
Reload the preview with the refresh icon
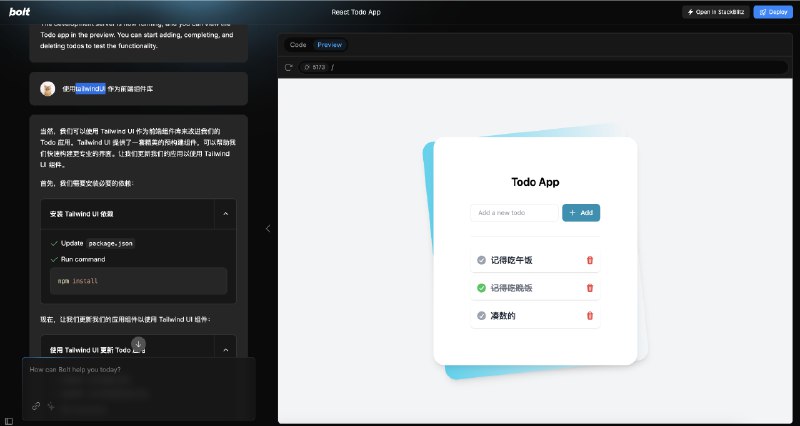[288, 67]
